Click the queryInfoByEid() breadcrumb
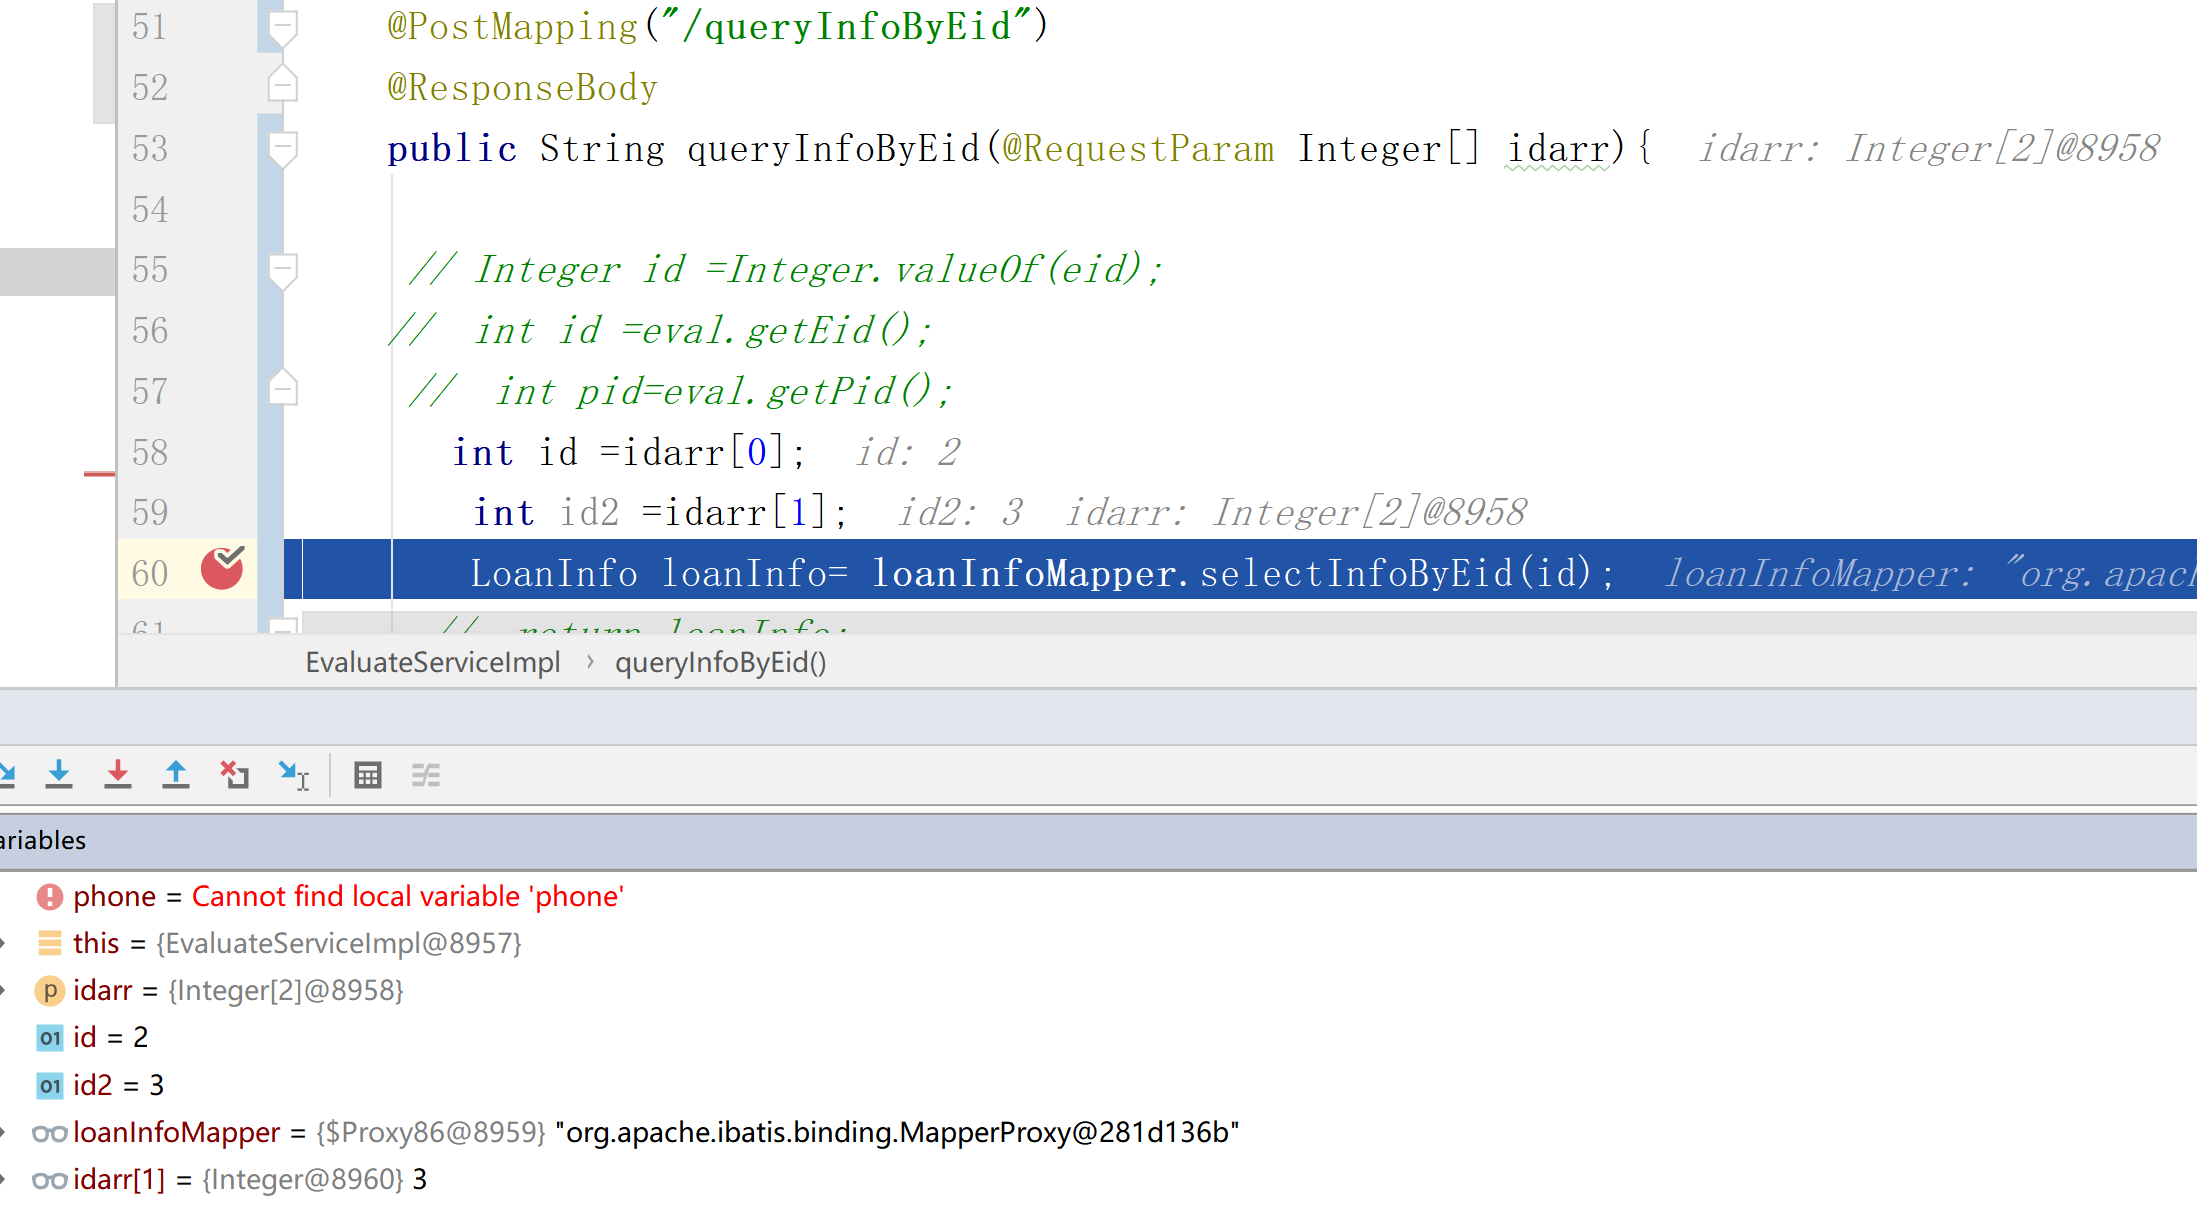Screen dimensions: 2197x1212 tap(720, 663)
